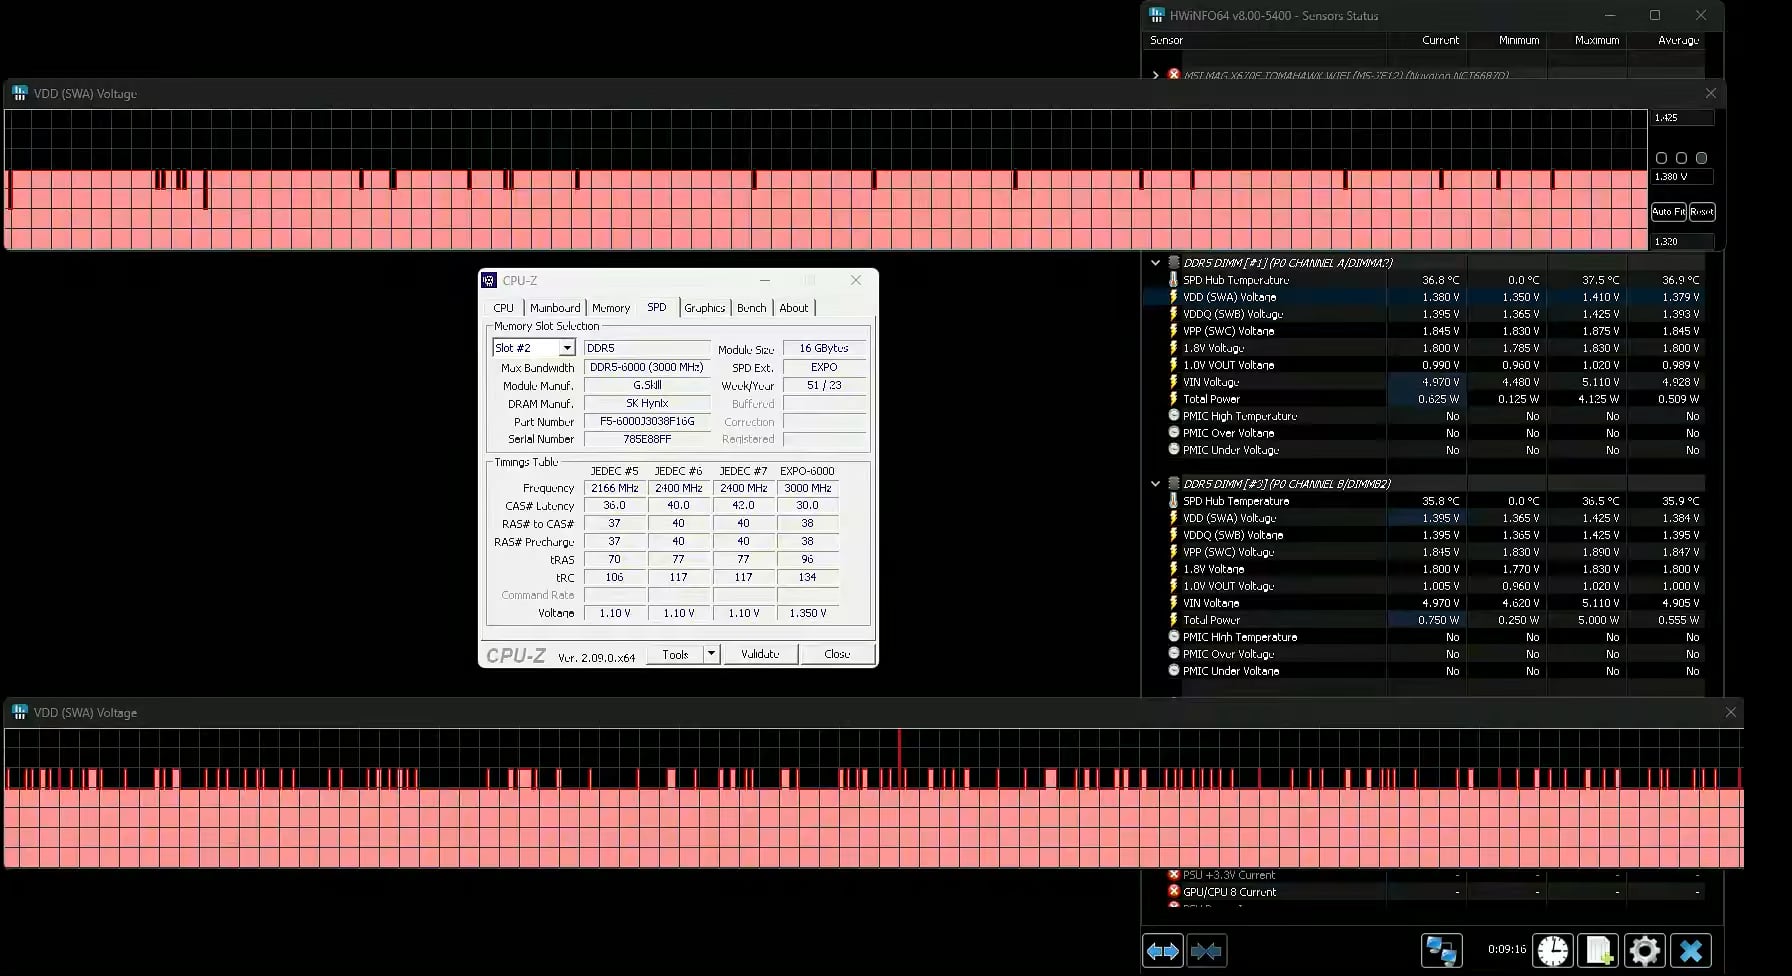
Task: Click the memory chip icon of DDR5 DIMM [#3]
Action: [1173, 484]
